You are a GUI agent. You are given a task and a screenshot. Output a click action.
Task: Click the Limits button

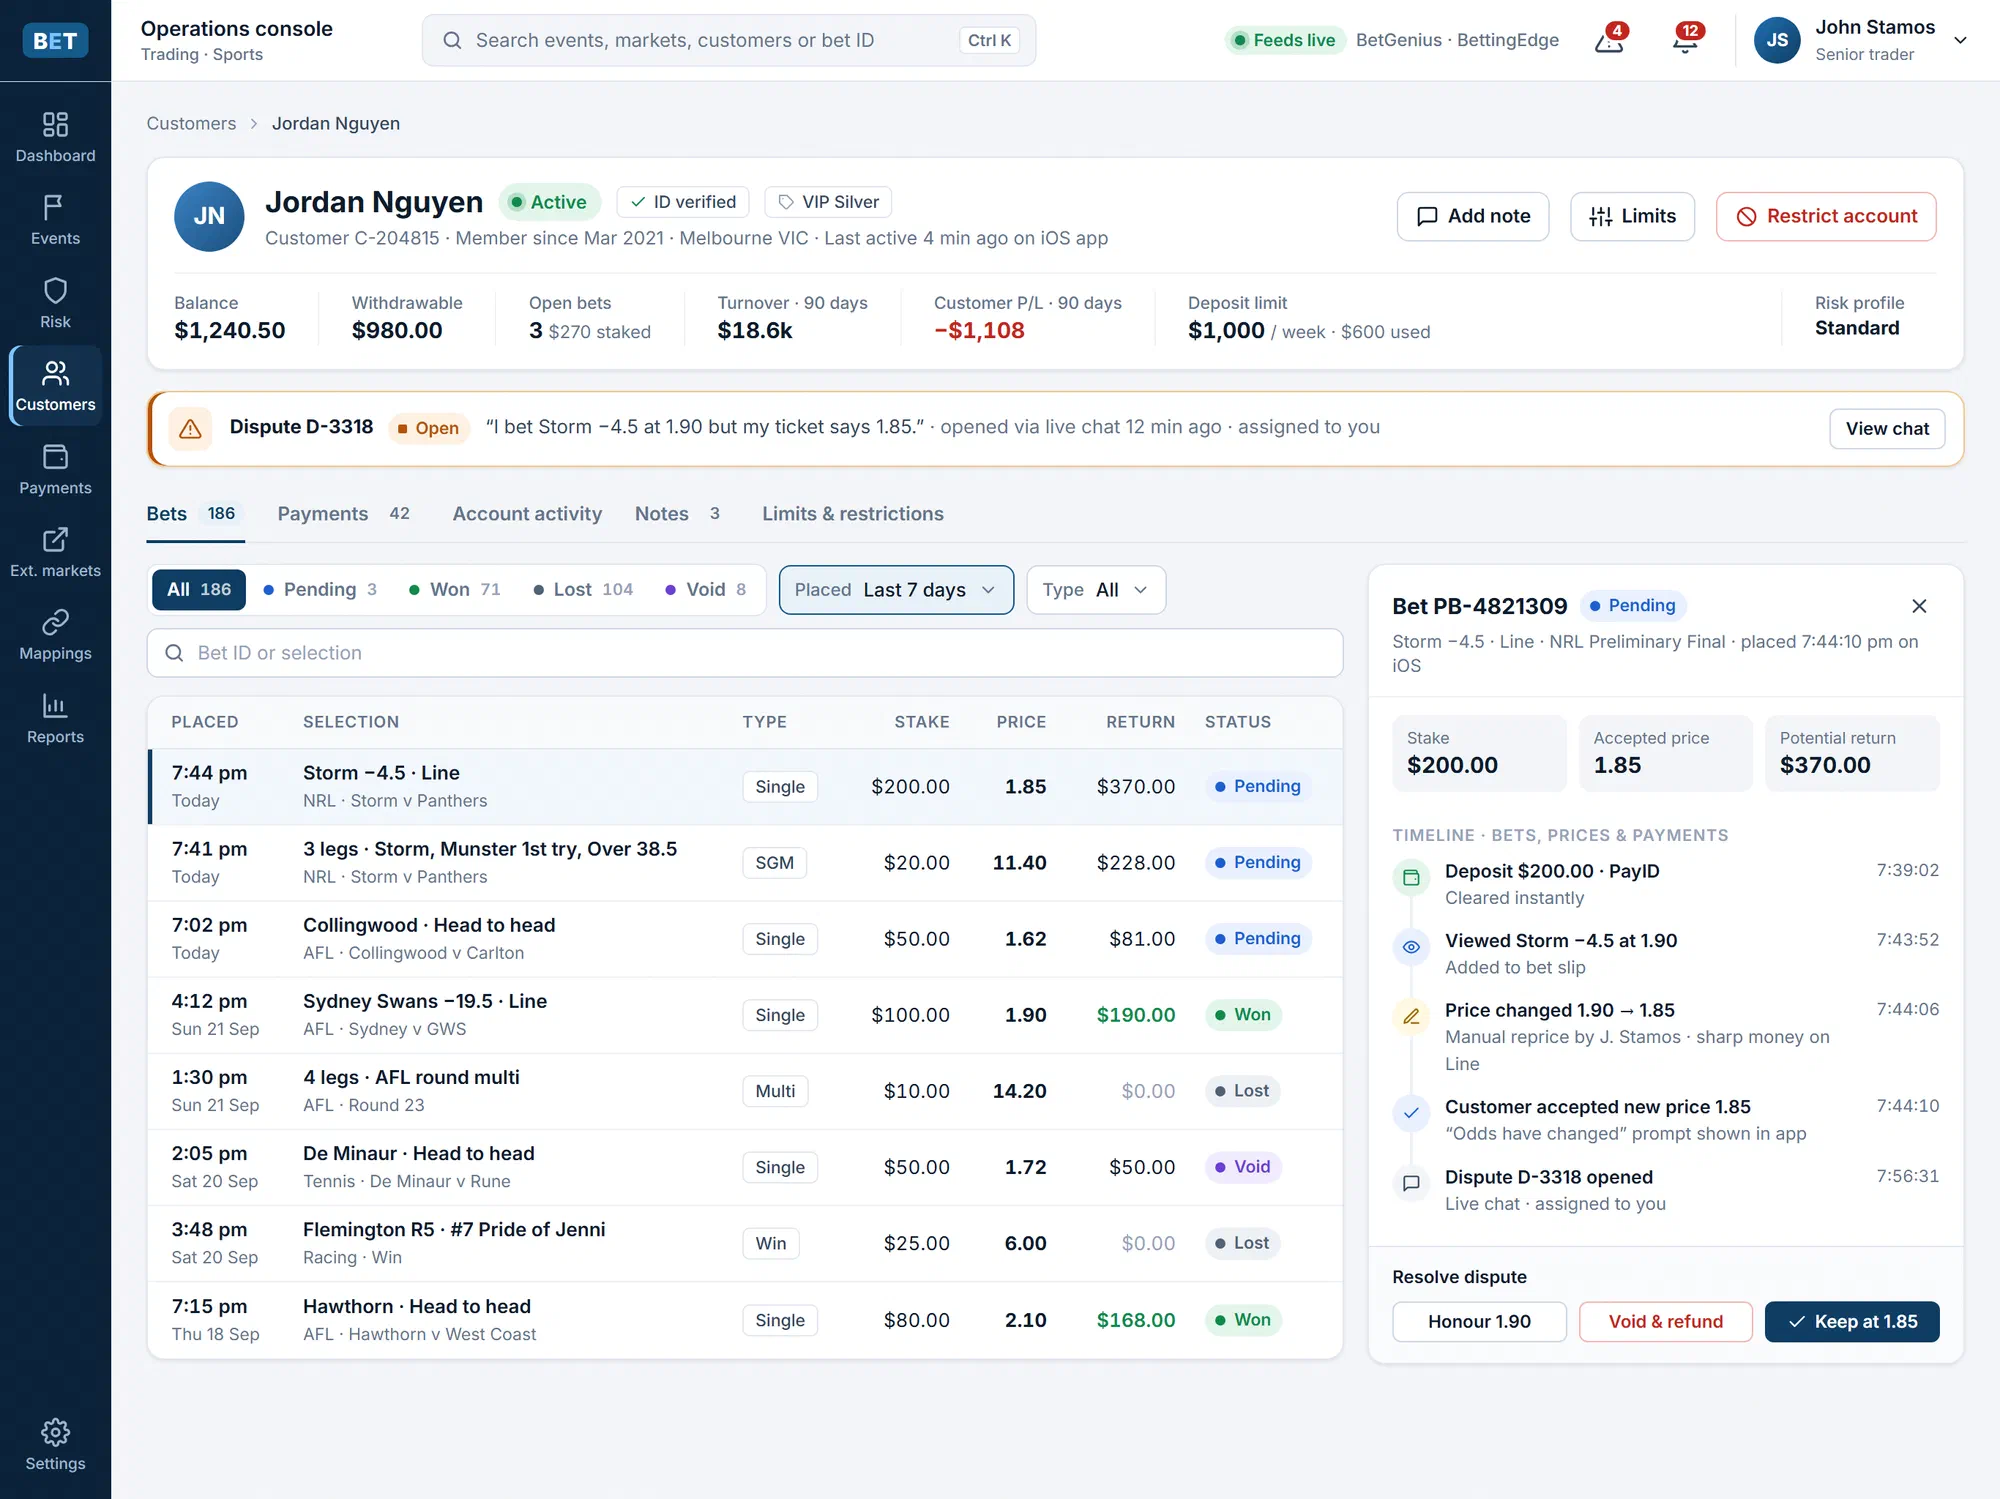coord(1633,216)
